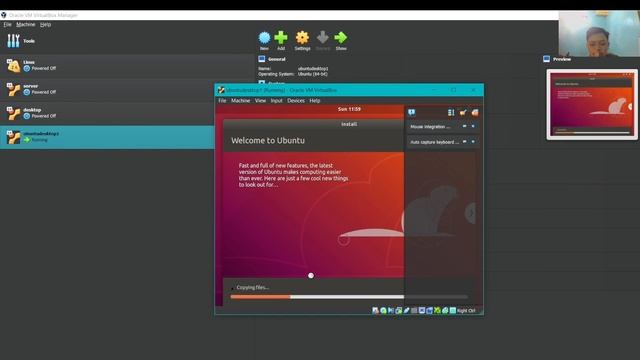The image size is (640, 360).
Task: Click the grey Discard arrow icon
Action: coord(322,38)
